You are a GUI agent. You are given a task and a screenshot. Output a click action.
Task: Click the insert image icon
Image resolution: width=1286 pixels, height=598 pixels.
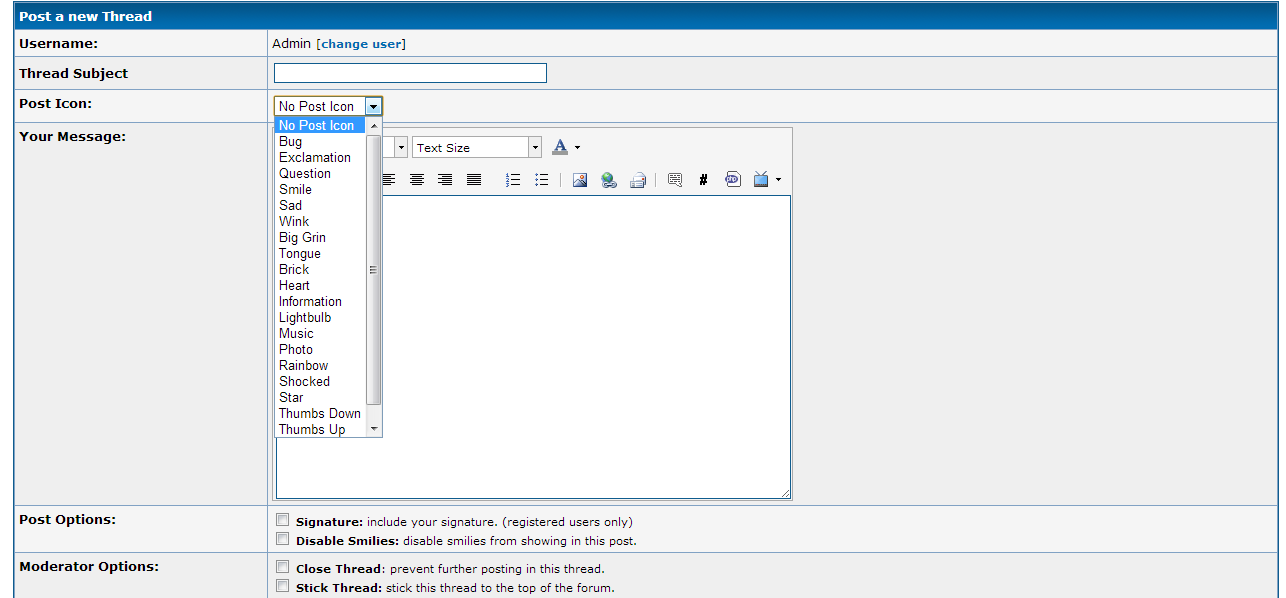[x=580, y=180]
